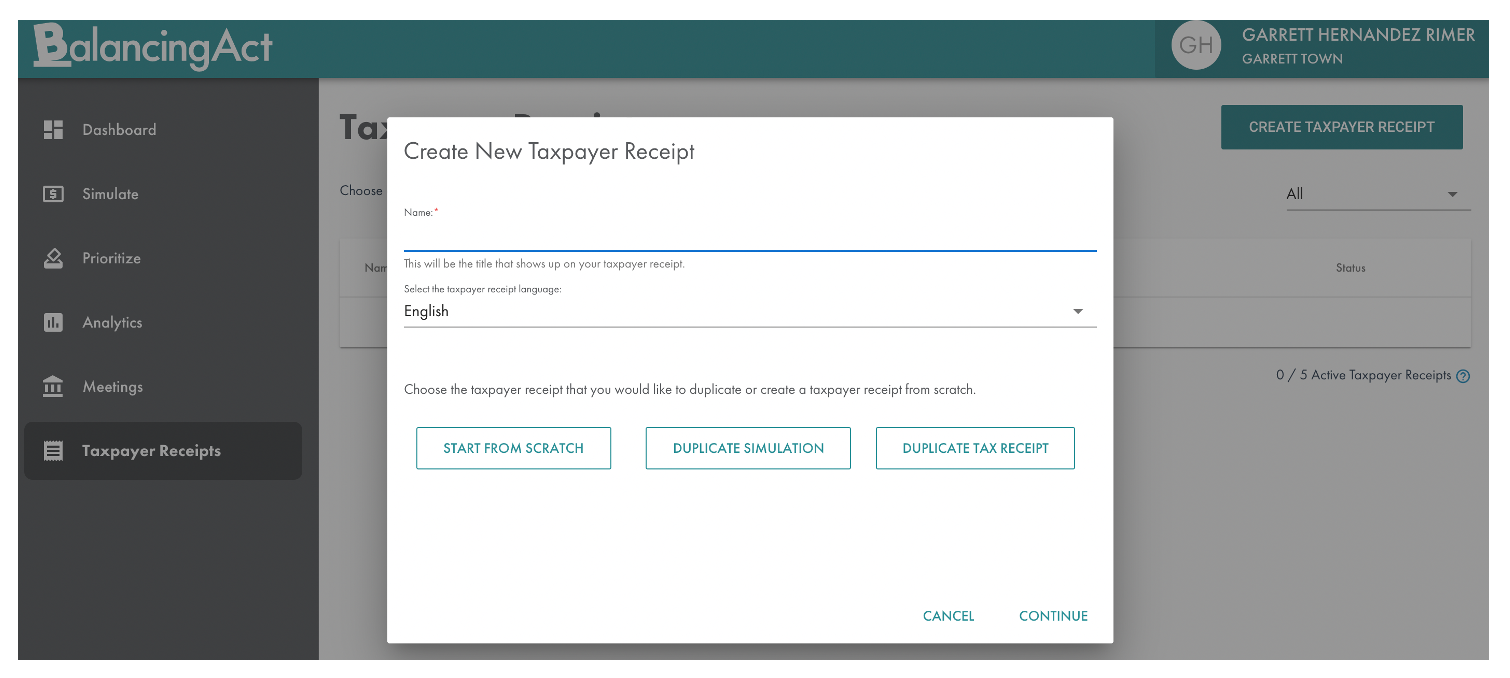1510x678 pixels.
Task: Click the Garrett Hernandez Rimer username
Action: click(1358, 35)
